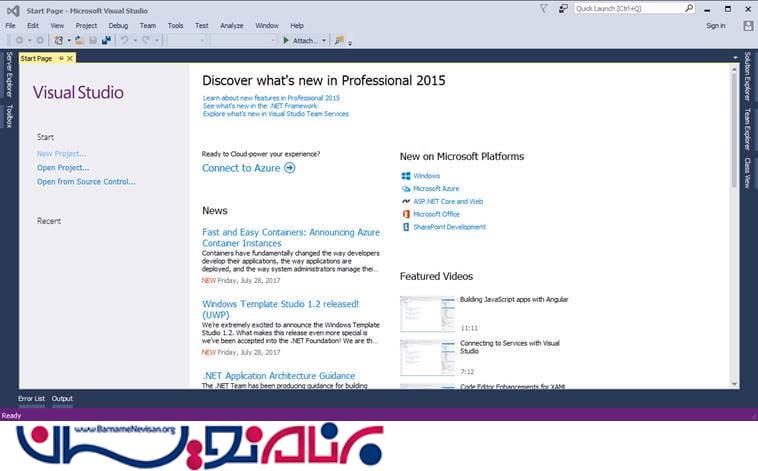Click the SharePoint Development icon
This screenshot has width=758, height=471.
(x=406, y=227)
